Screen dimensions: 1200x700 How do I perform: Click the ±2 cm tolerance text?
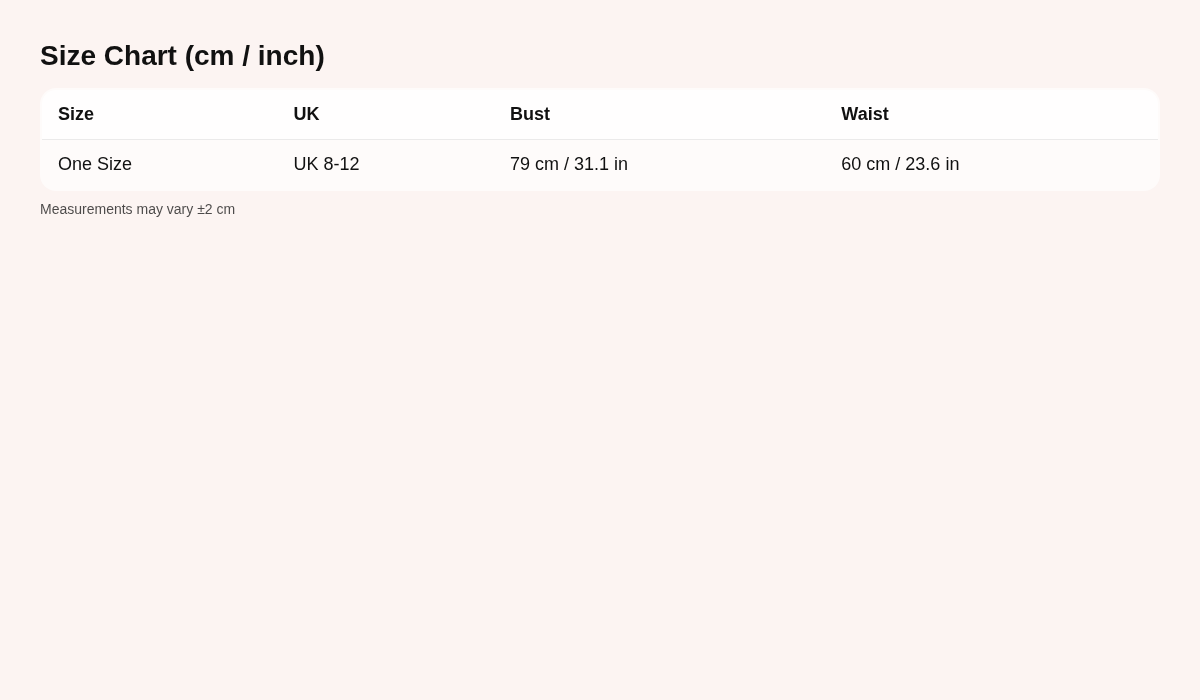216,209
